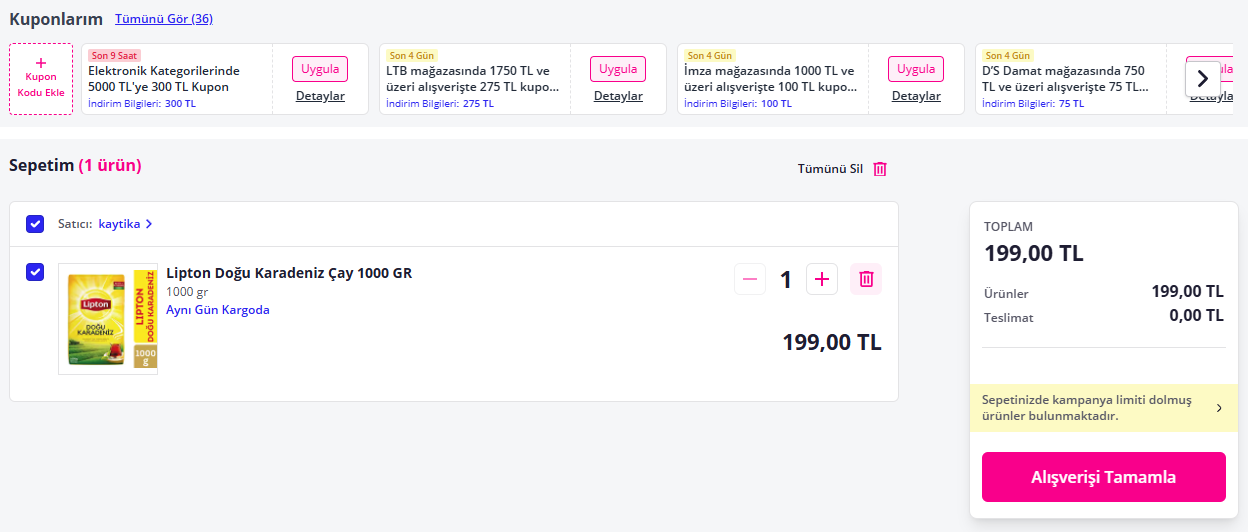This screenshot has height=532, width=1248.
Task: View Detaylar of the İmza coupon
Action: [916, 96]
